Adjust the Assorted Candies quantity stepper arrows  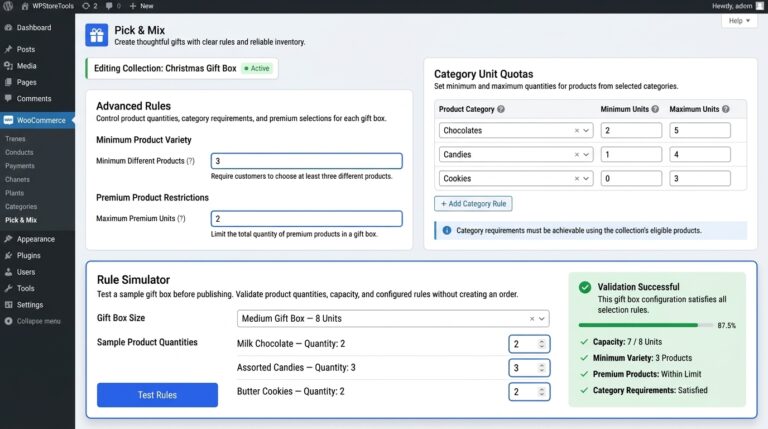pos(542,368)
